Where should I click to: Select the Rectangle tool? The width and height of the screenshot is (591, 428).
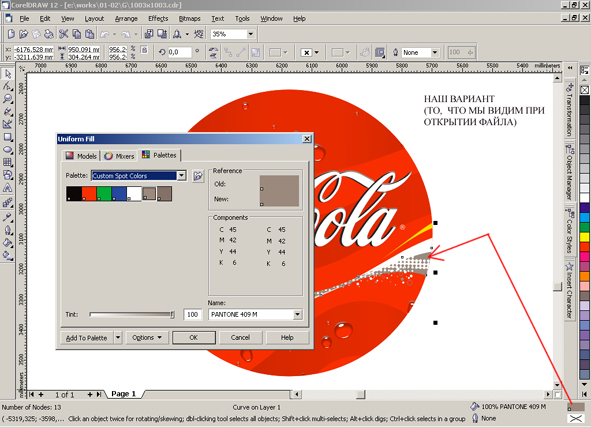click(8, 137)
